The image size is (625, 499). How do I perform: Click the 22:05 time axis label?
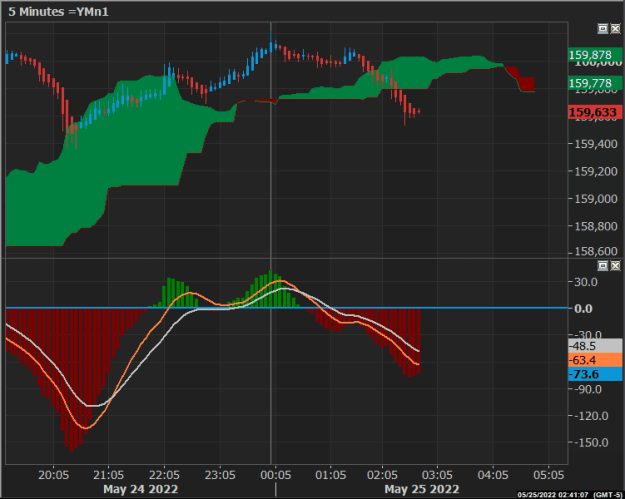point(164,475)
